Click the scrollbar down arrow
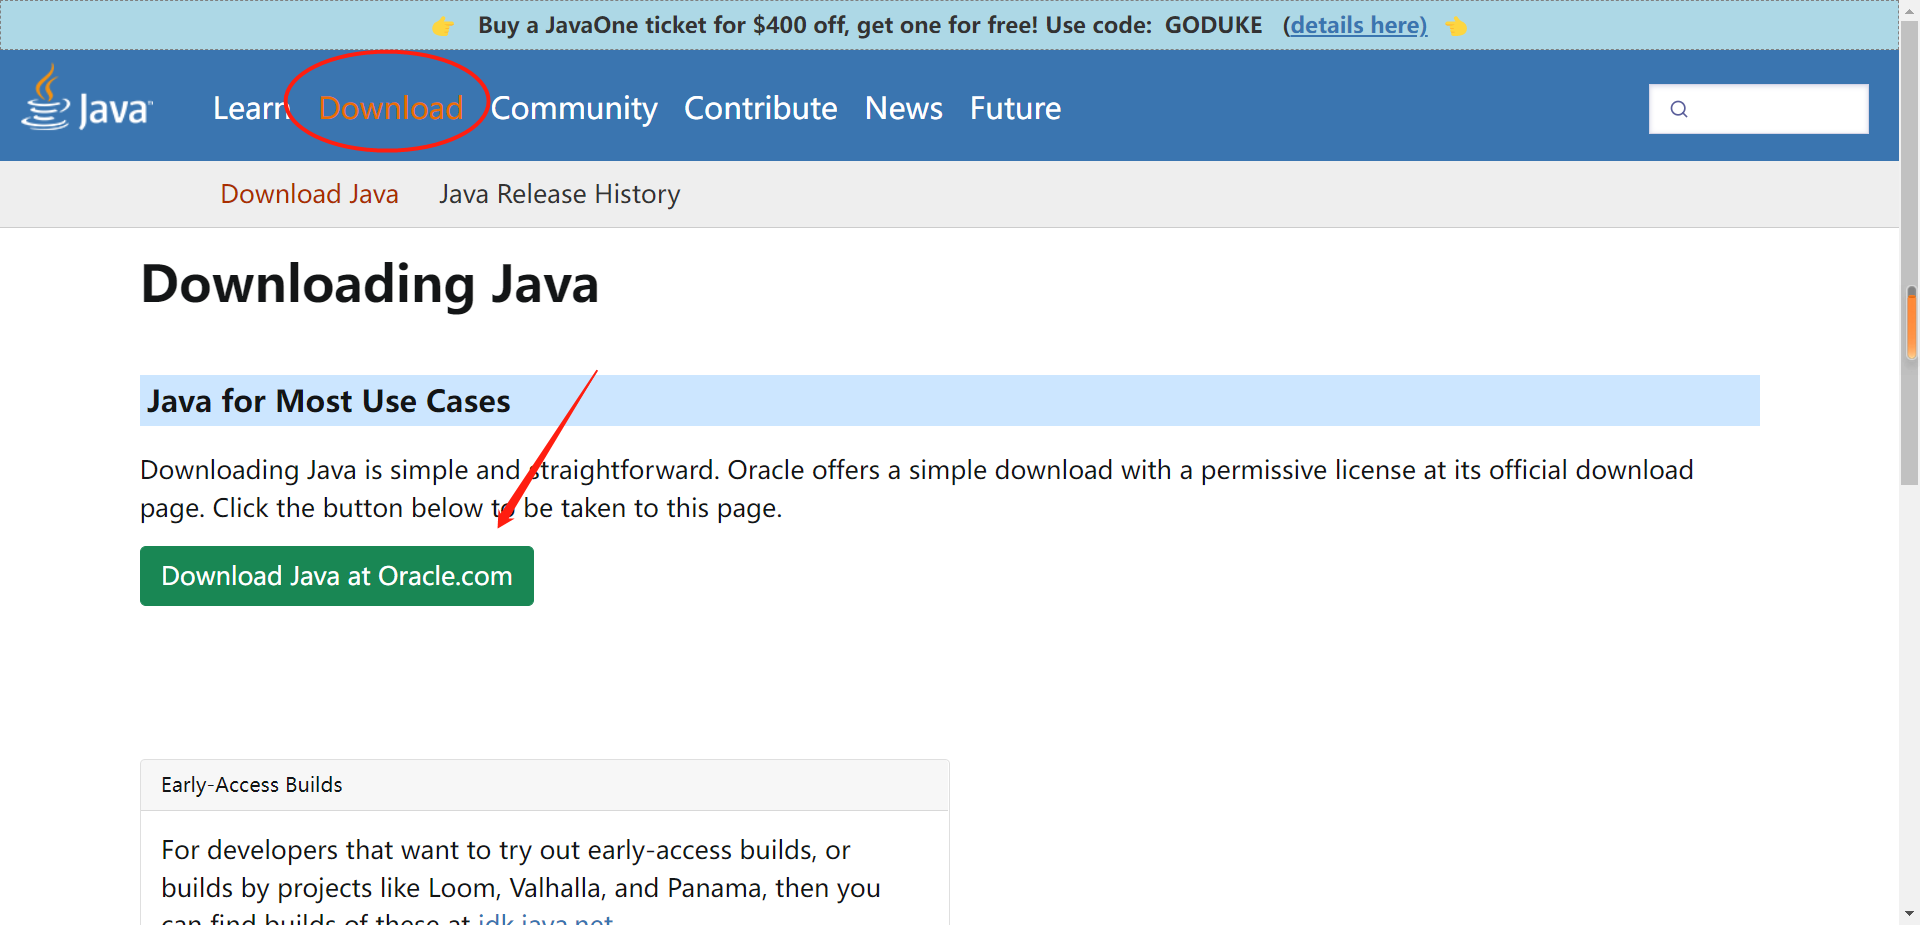This screenshot has width=1920, height=925. click(1910, 913)
